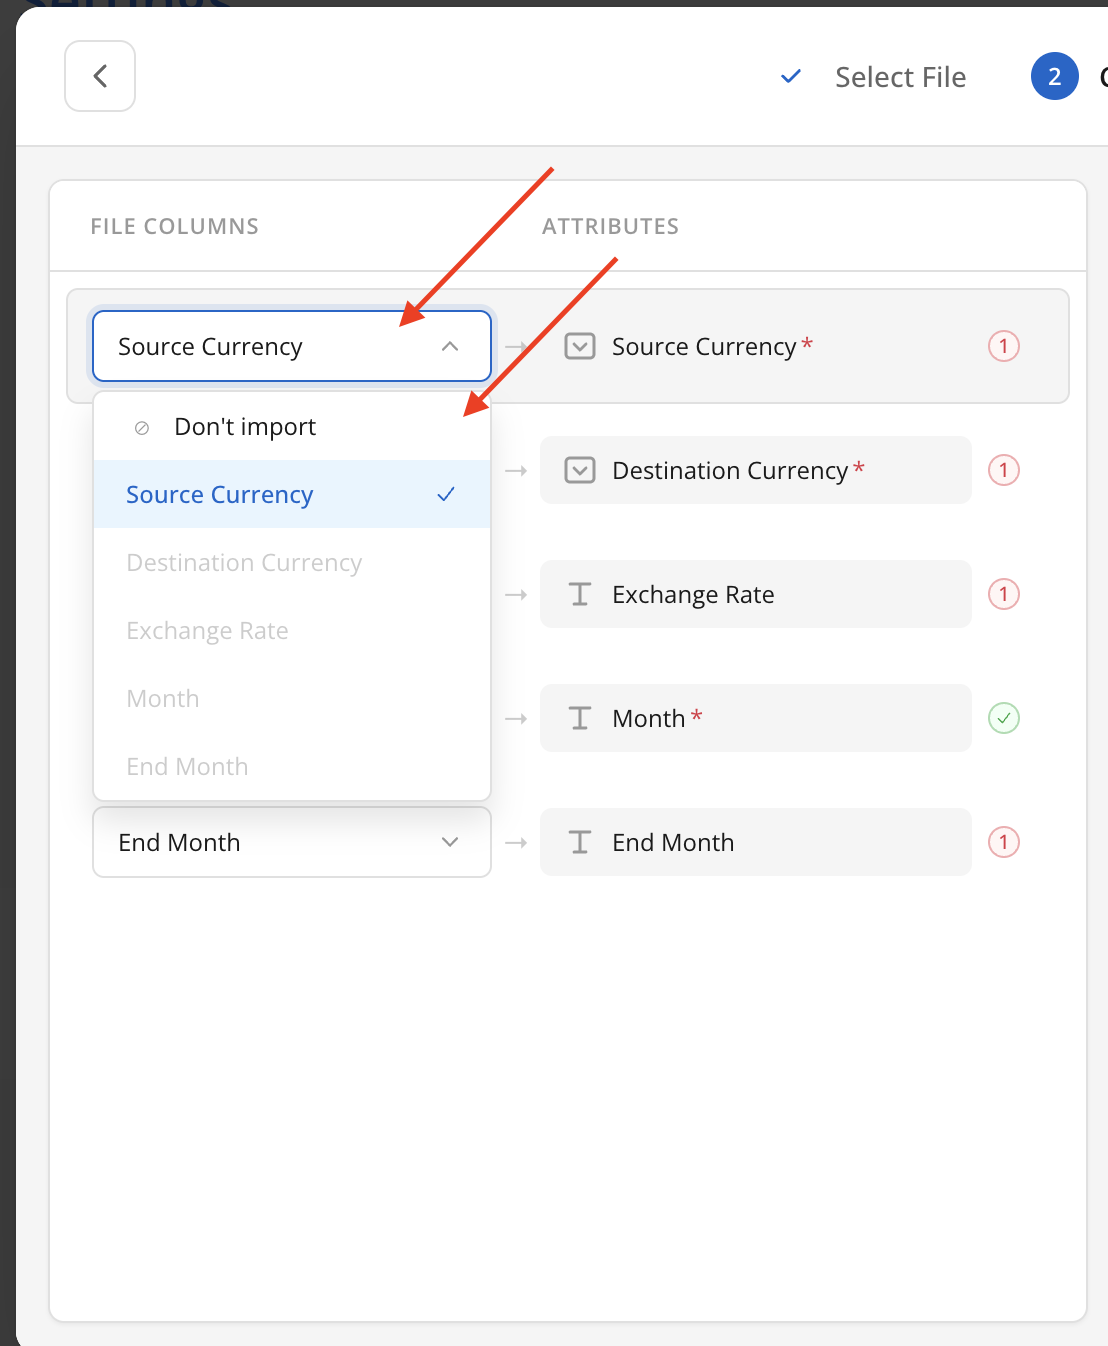This screenshot has height=1346, width=1108.
Task: Click the dropdown-type icon beside Destination Currency
Action: pyautogui.click(x=580, y=470)
